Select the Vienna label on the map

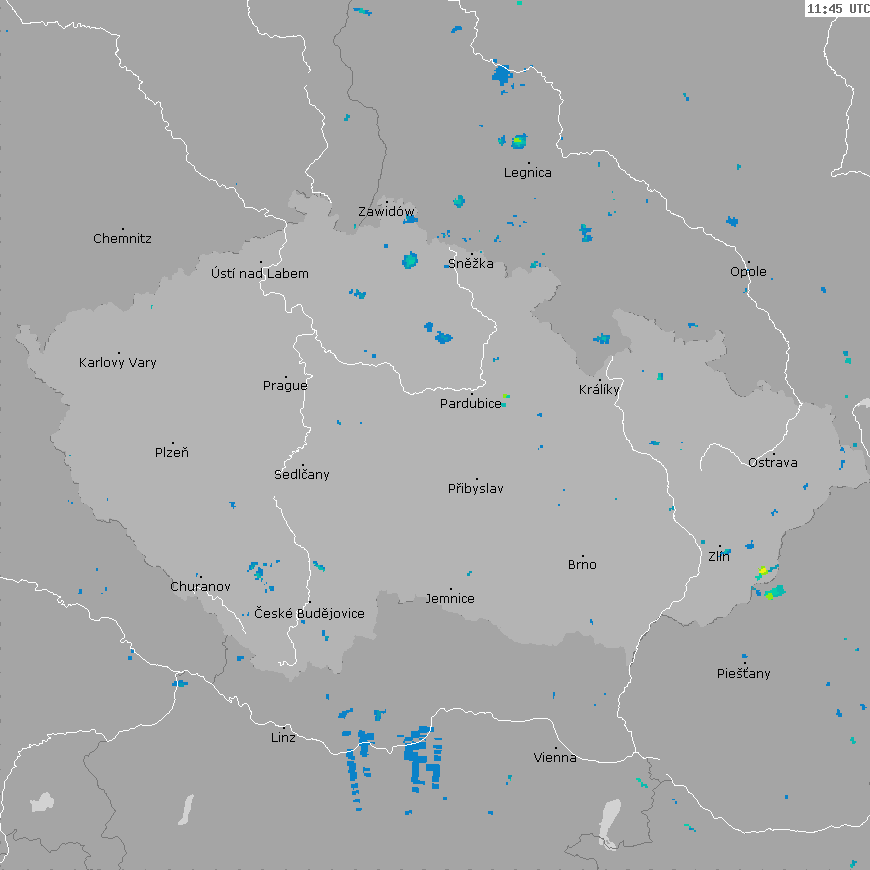555,758
